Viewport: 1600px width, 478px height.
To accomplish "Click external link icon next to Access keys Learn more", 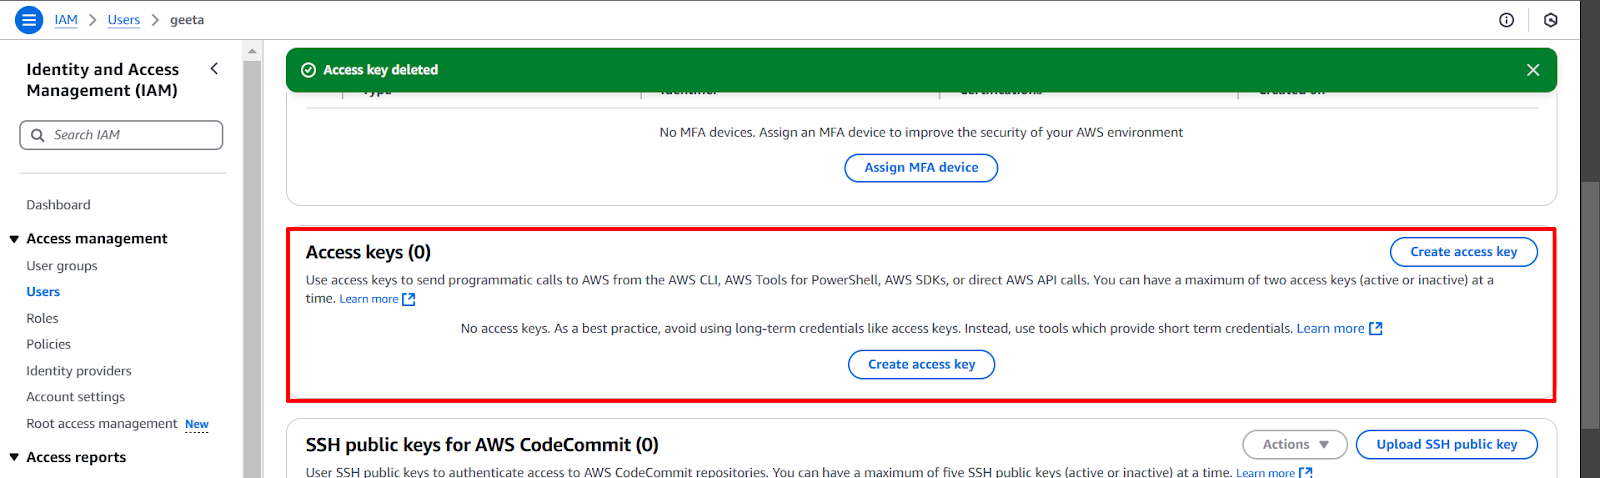I will pyautogui.click(x=408, y=299).
